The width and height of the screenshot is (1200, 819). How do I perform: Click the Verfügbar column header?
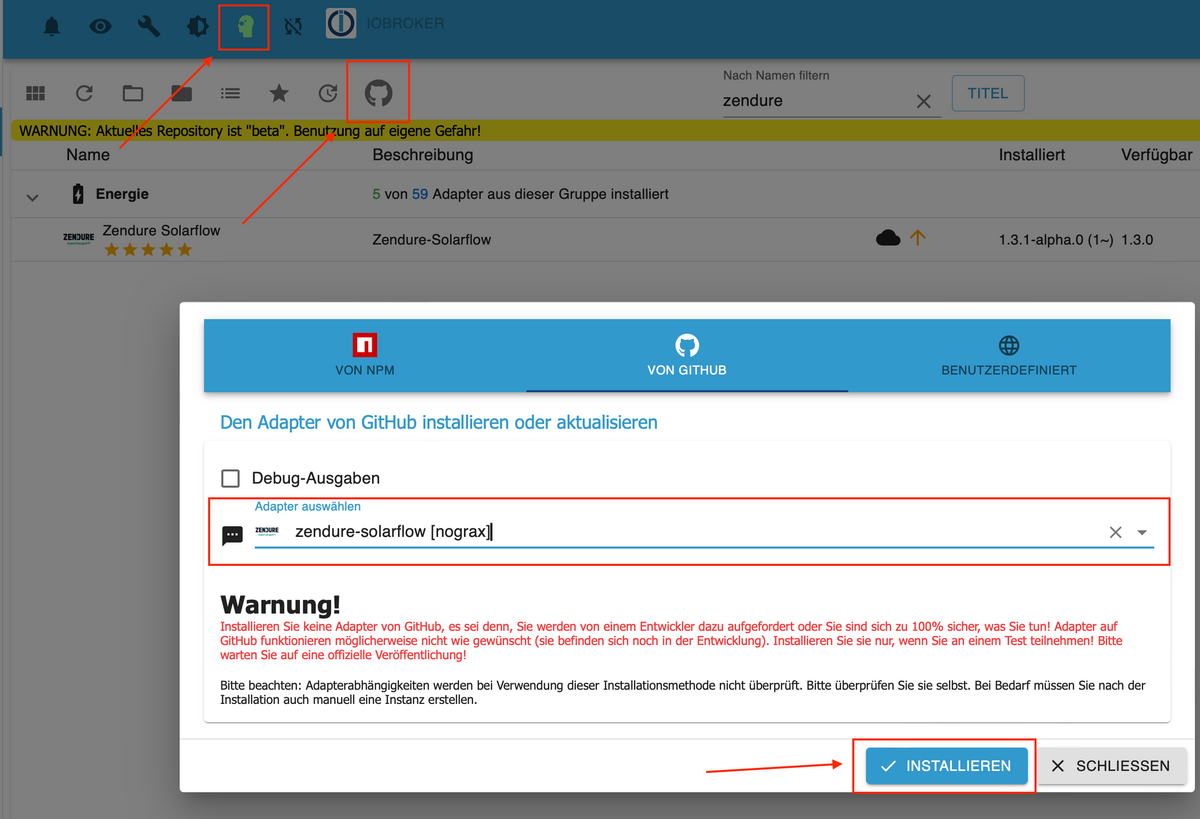(1156, 155)
